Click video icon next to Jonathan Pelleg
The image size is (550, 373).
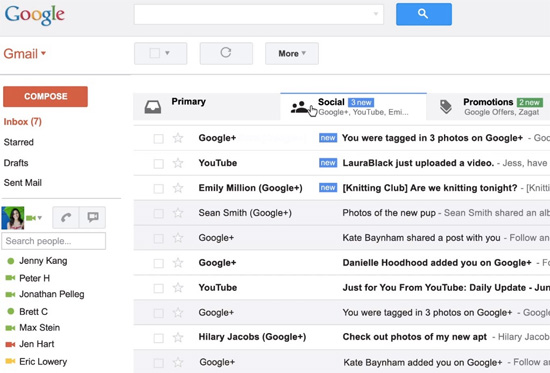tap(11, 294)
